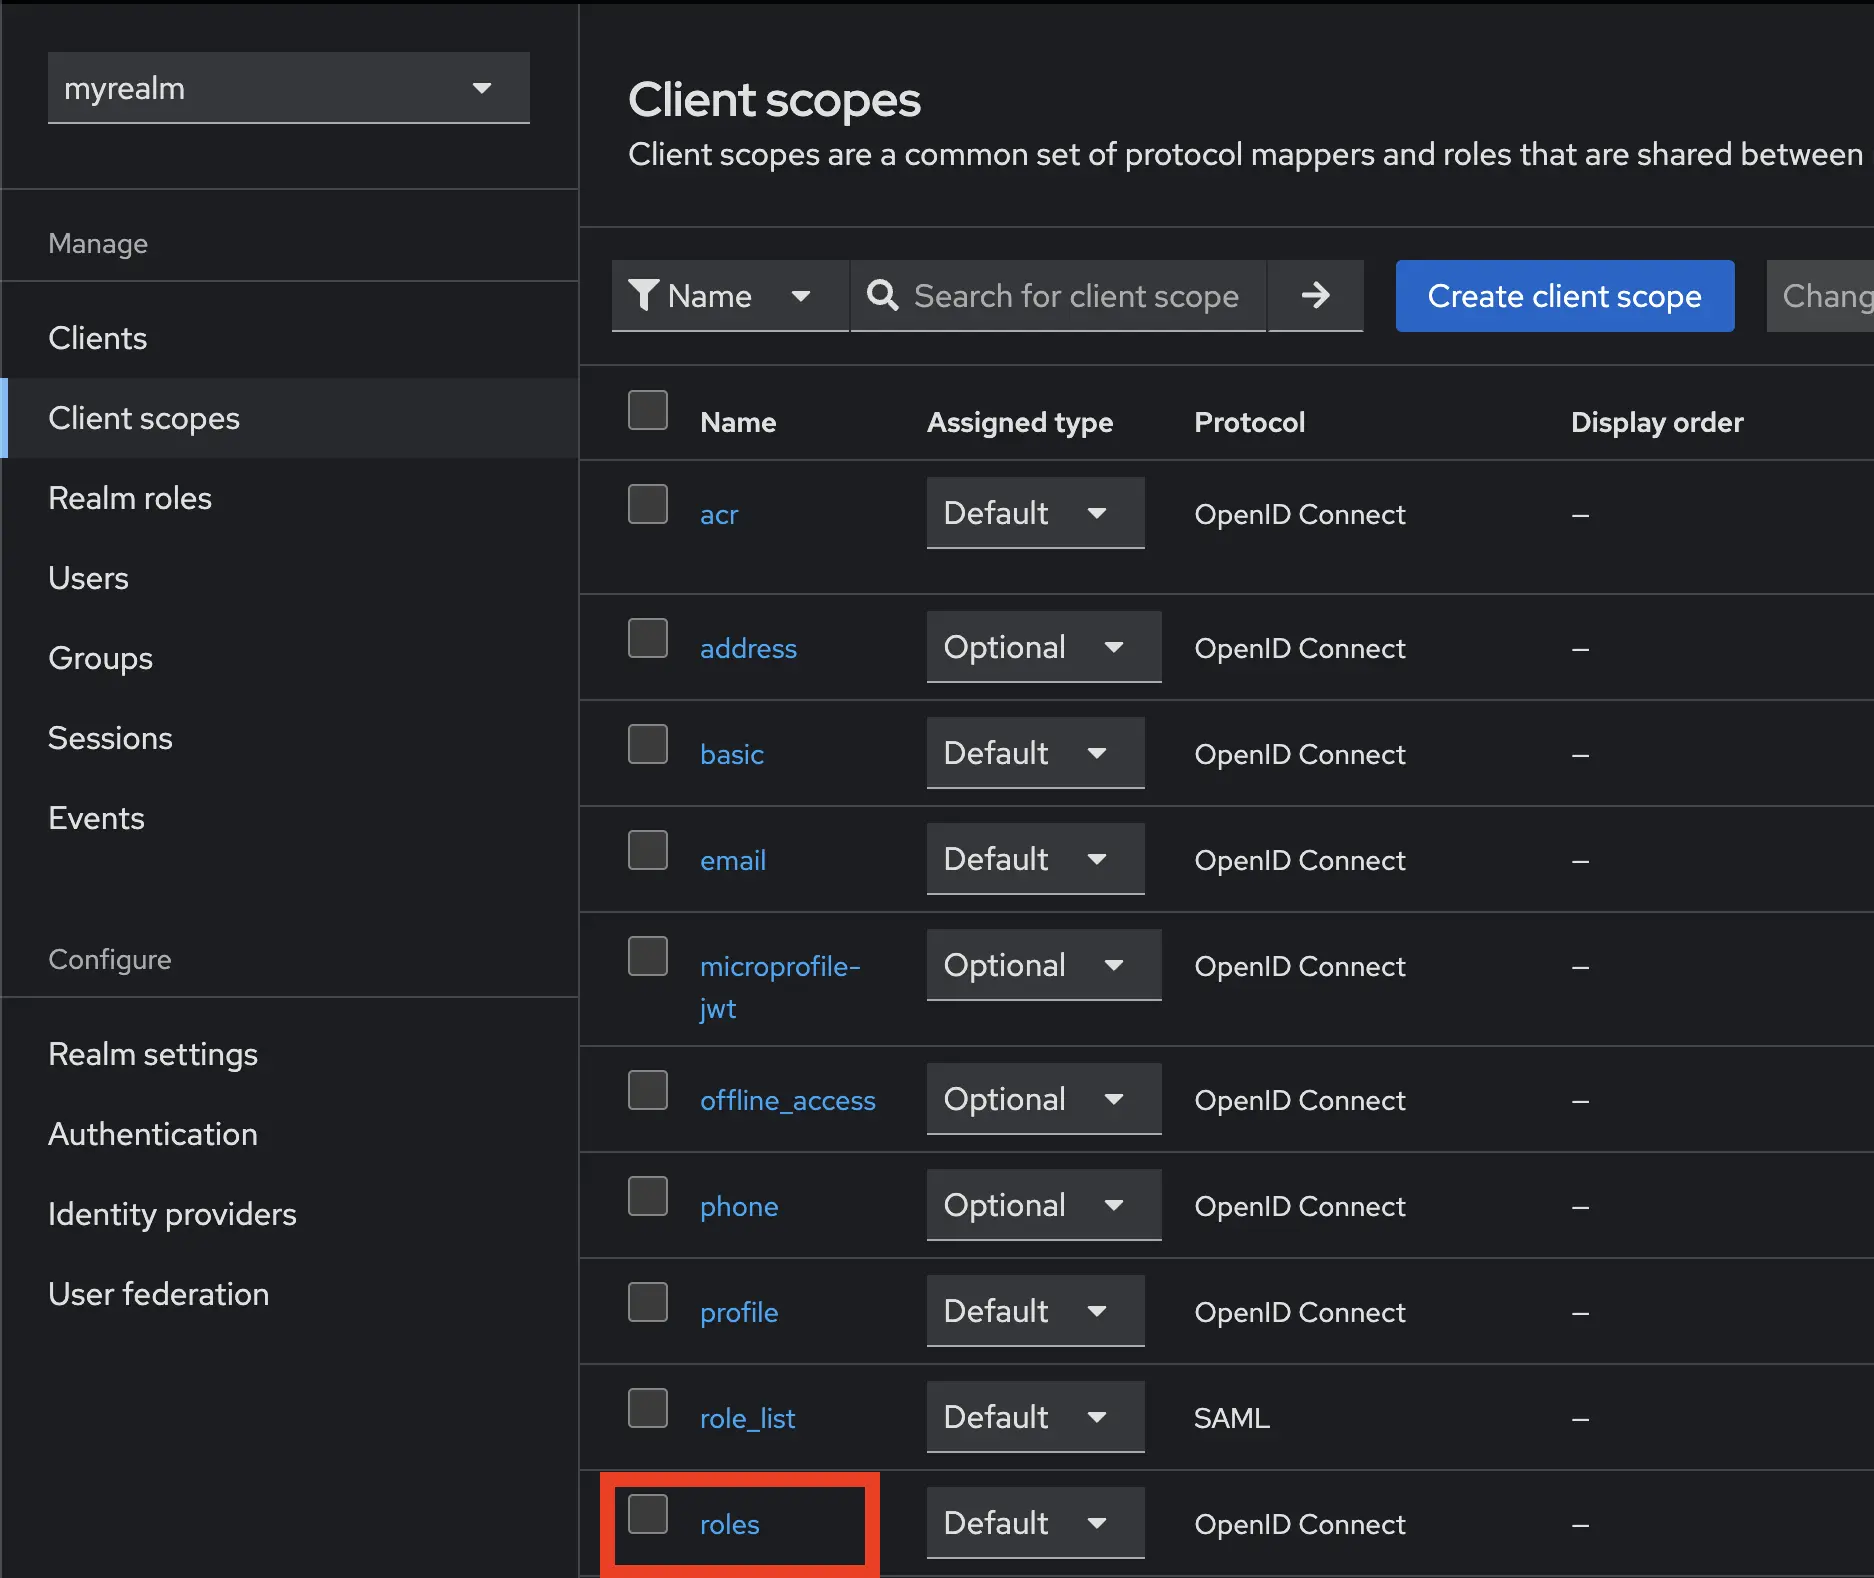This screenshot has width=1874, height=1578.
Task: Open the profile client scope
Action: coord(739,1312)
